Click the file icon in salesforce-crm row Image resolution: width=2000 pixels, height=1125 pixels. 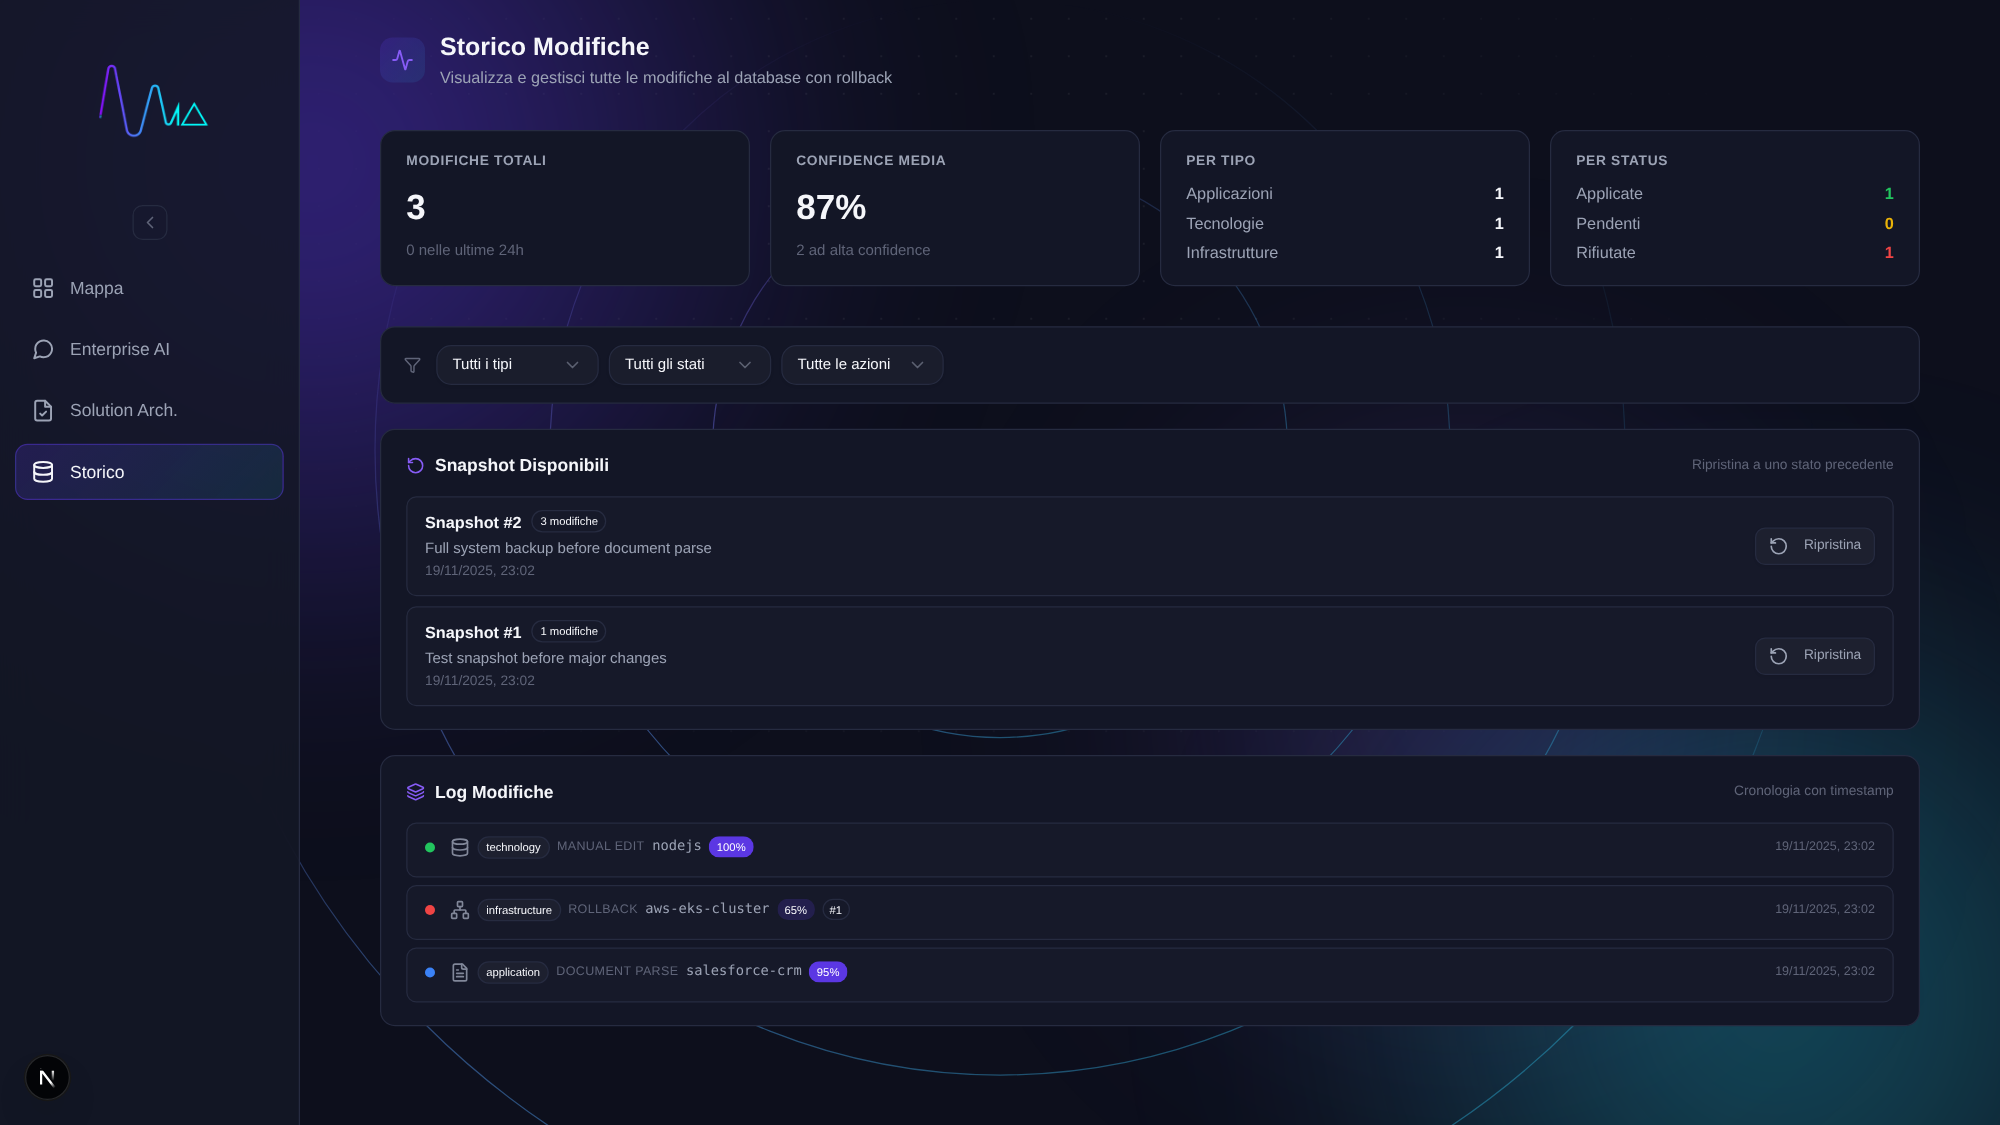point(460,972)
